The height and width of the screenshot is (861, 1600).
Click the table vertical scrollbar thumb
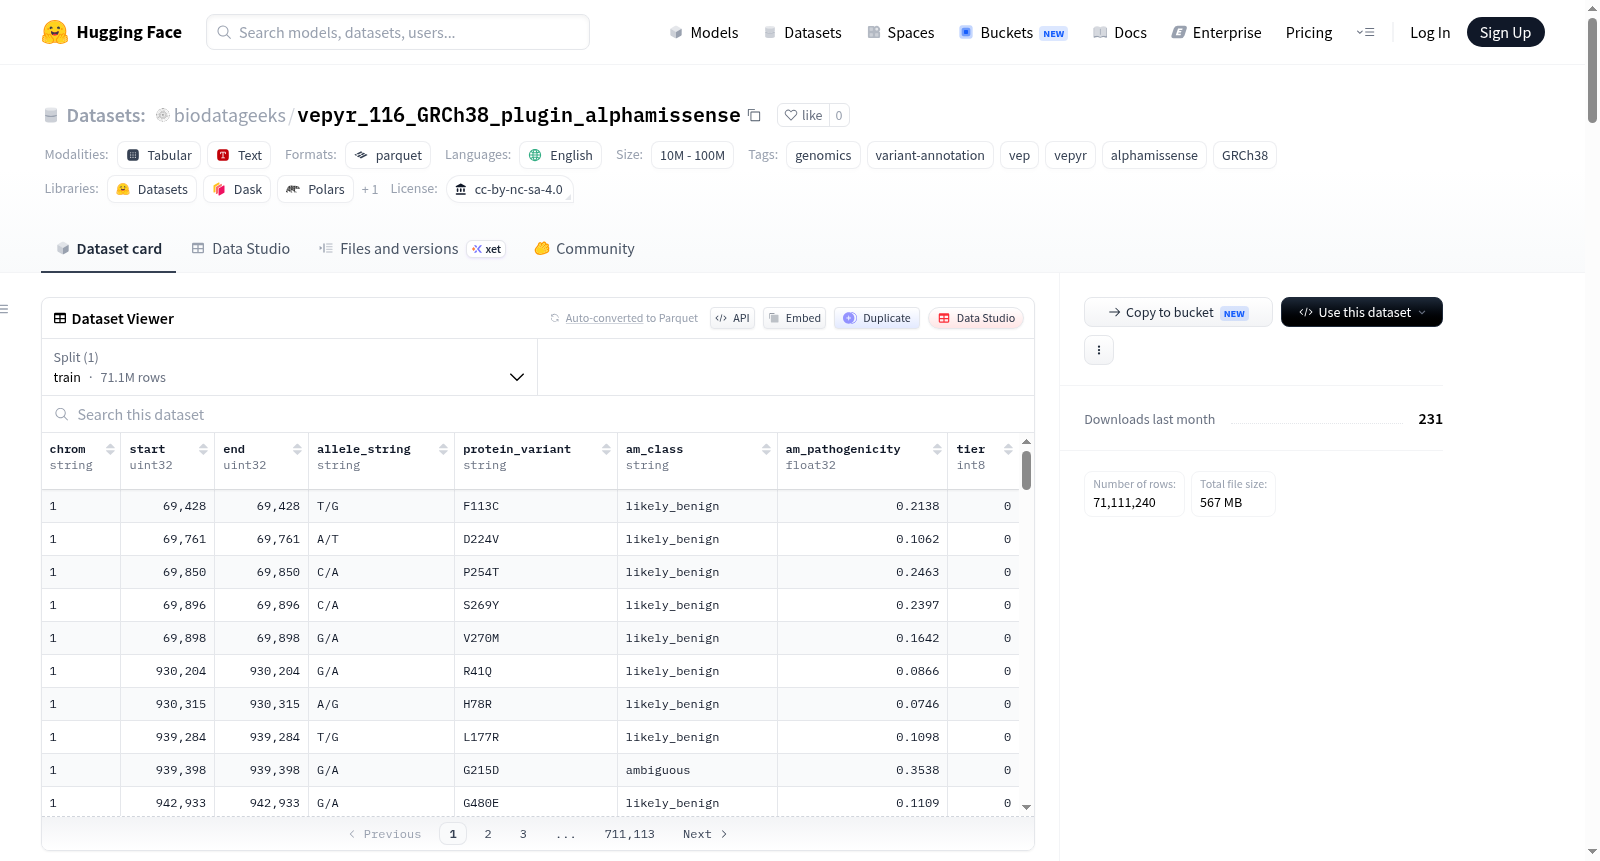(x=1026, y=470)
